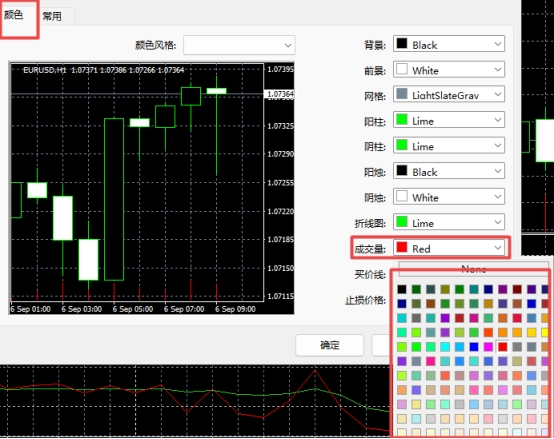Click the 买价线 label
This screenshot has height=439, width=554.
[370, 274]
